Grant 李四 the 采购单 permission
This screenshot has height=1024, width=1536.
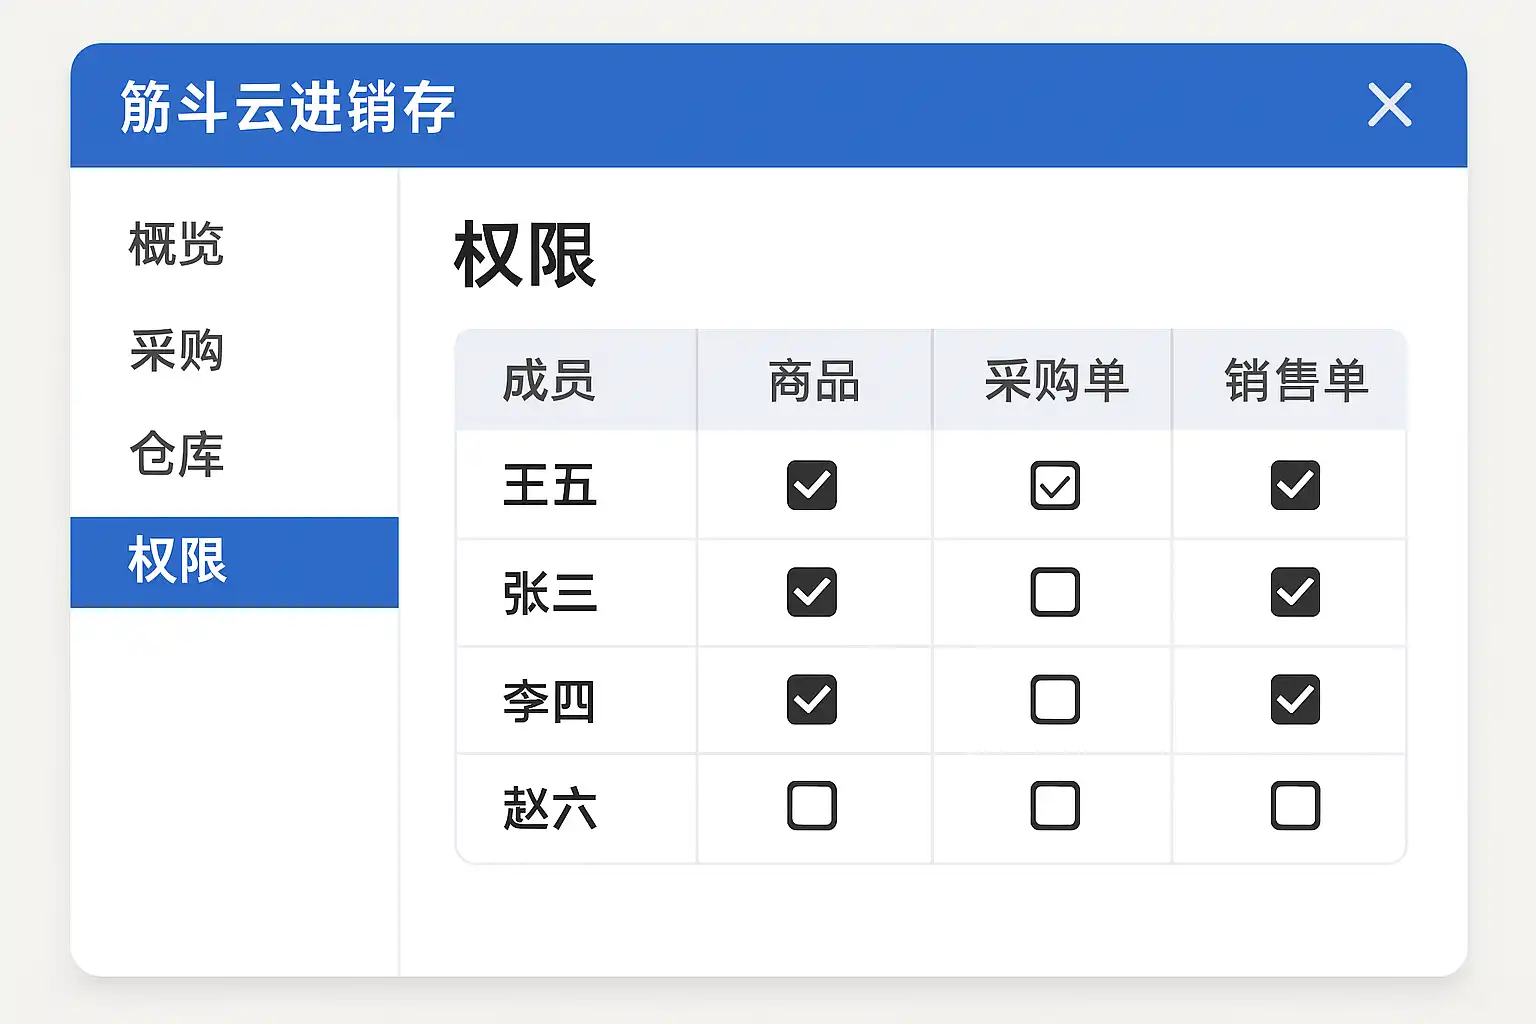click(1055, 699)
